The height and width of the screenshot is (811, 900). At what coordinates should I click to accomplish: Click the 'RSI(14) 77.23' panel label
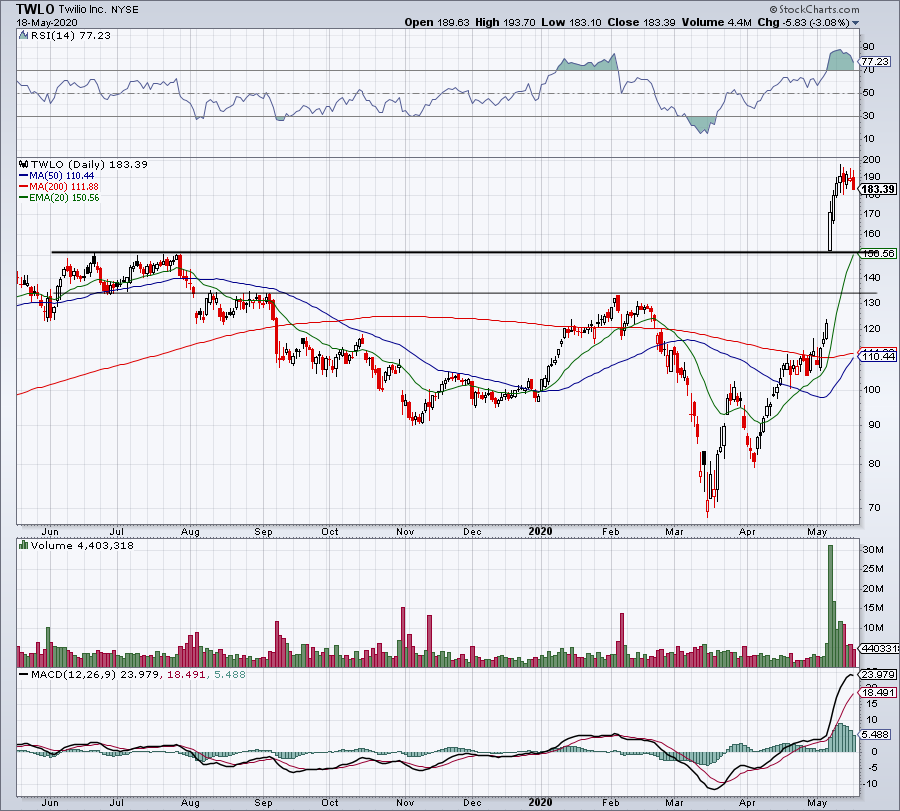71,36
